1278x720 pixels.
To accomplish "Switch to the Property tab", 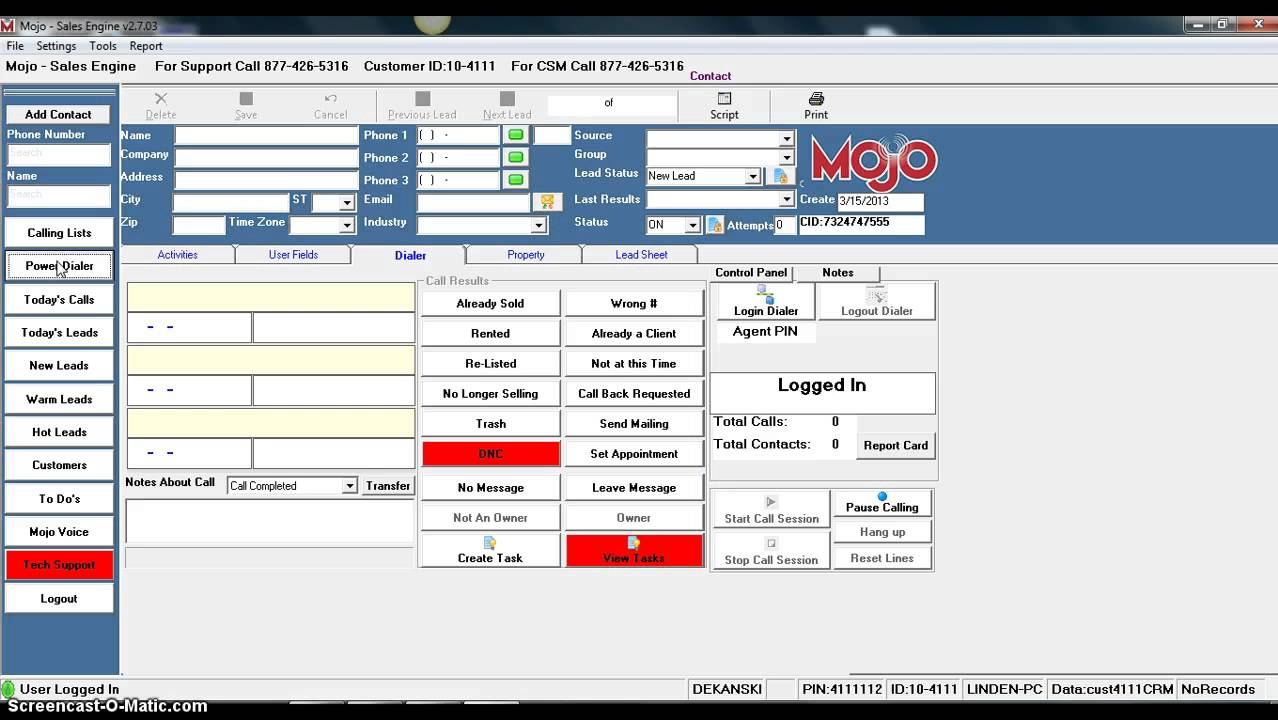I will click(x=525, y=255).
